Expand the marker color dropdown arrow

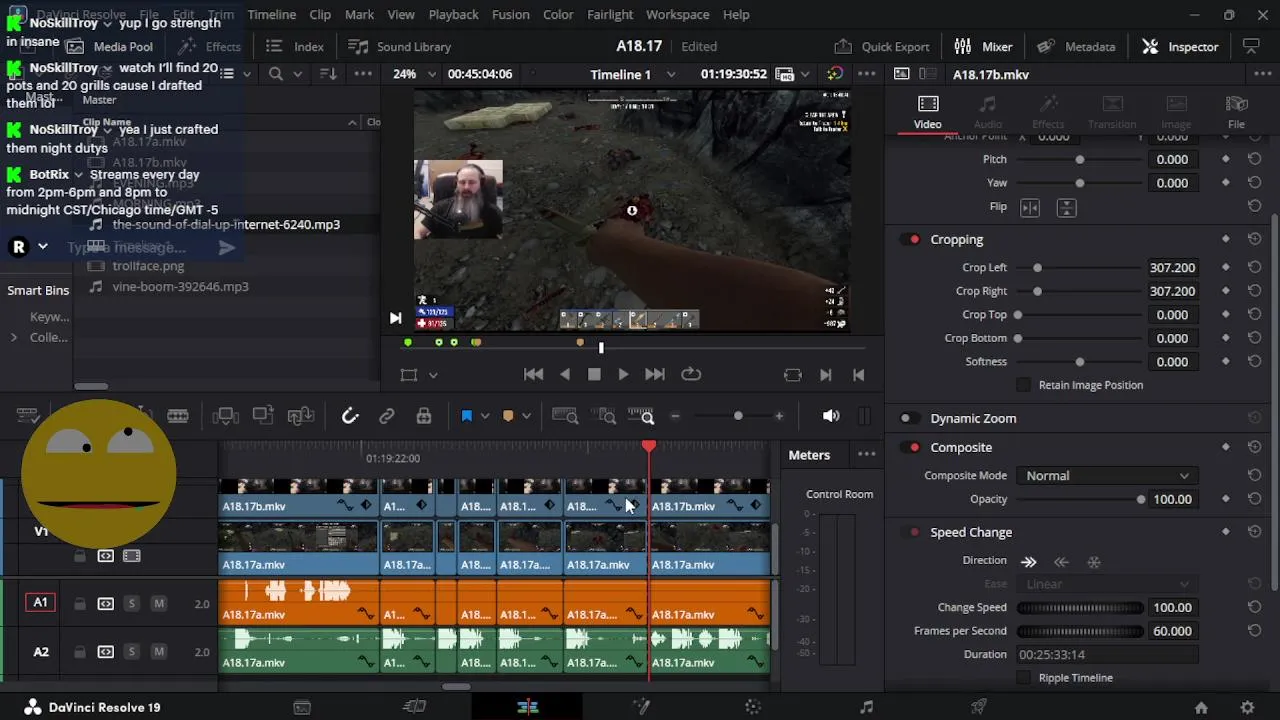(x=526, y=416)
